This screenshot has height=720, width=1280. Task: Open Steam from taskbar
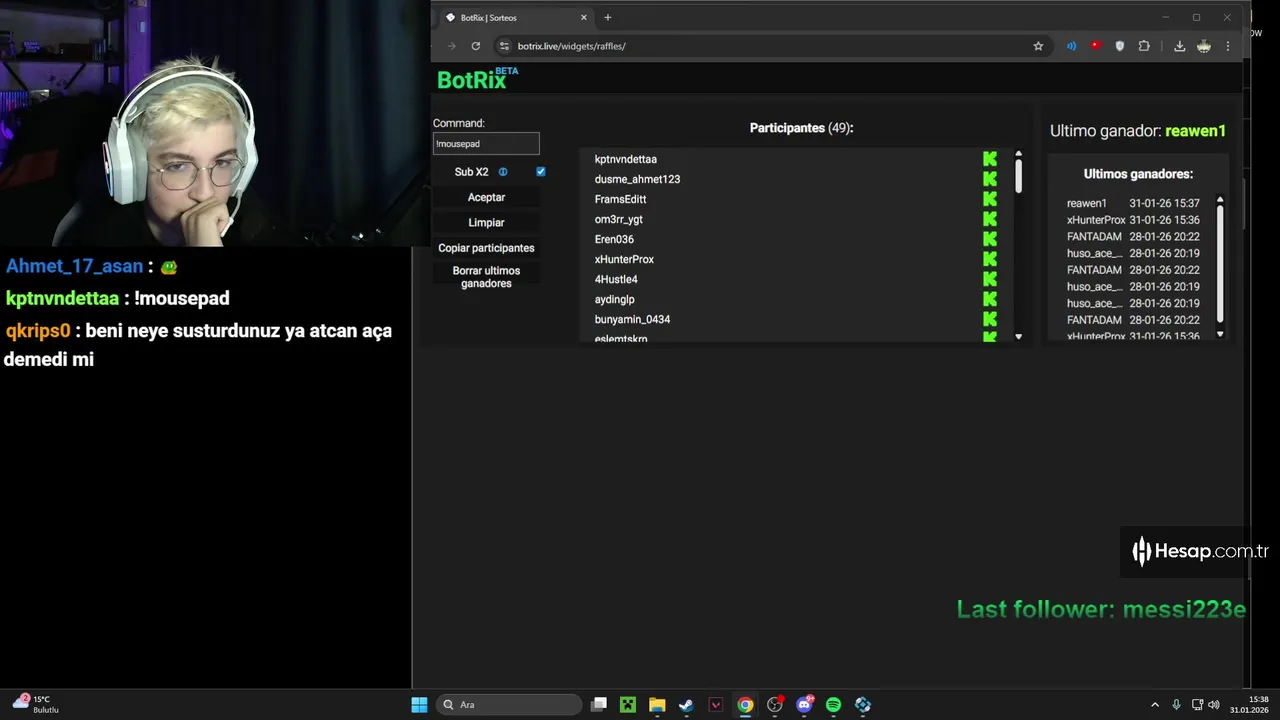coord(686,705)
